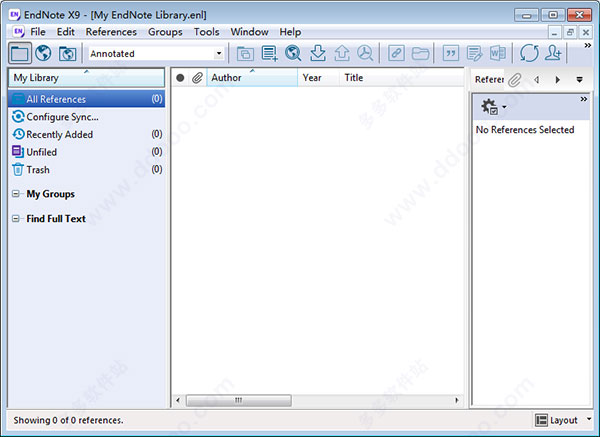Go to next reference arrow

(558, 80)
